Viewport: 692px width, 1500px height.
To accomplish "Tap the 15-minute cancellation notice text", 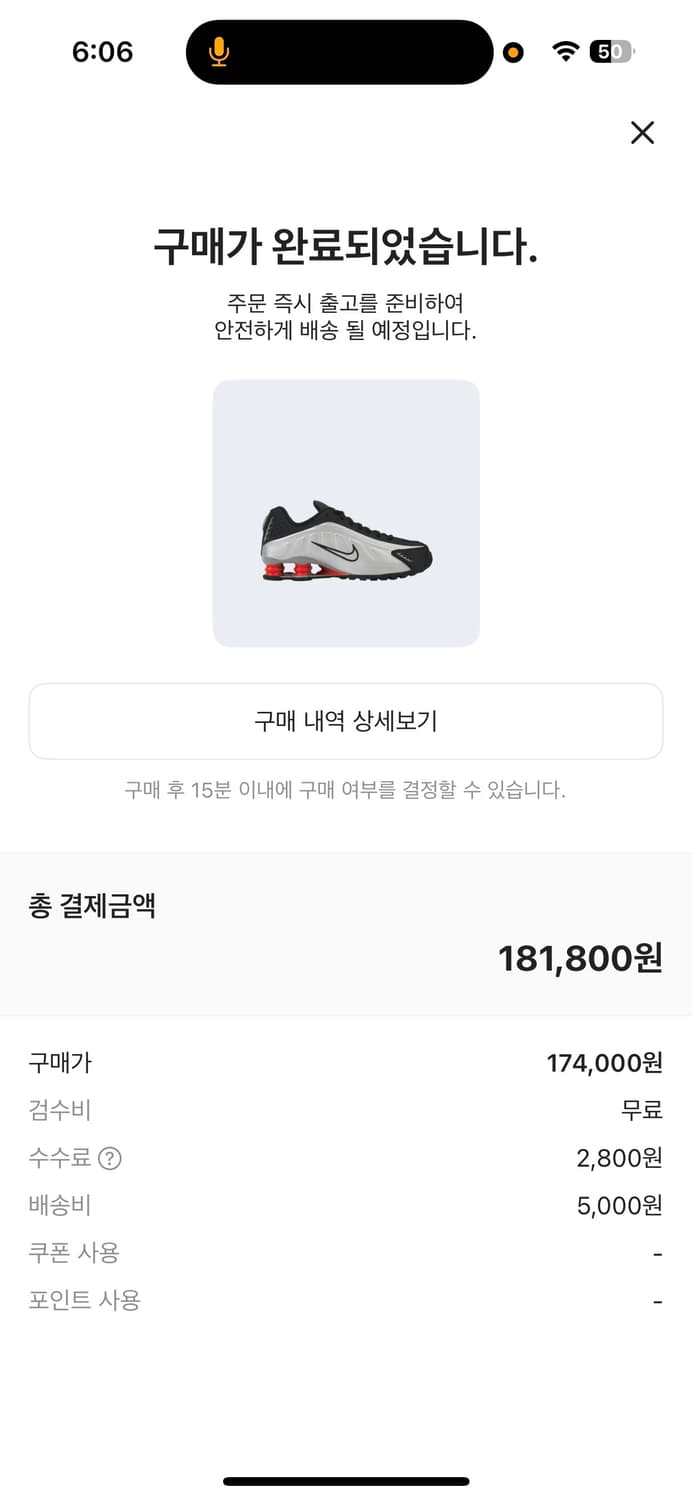I will [x=346, y=791].
